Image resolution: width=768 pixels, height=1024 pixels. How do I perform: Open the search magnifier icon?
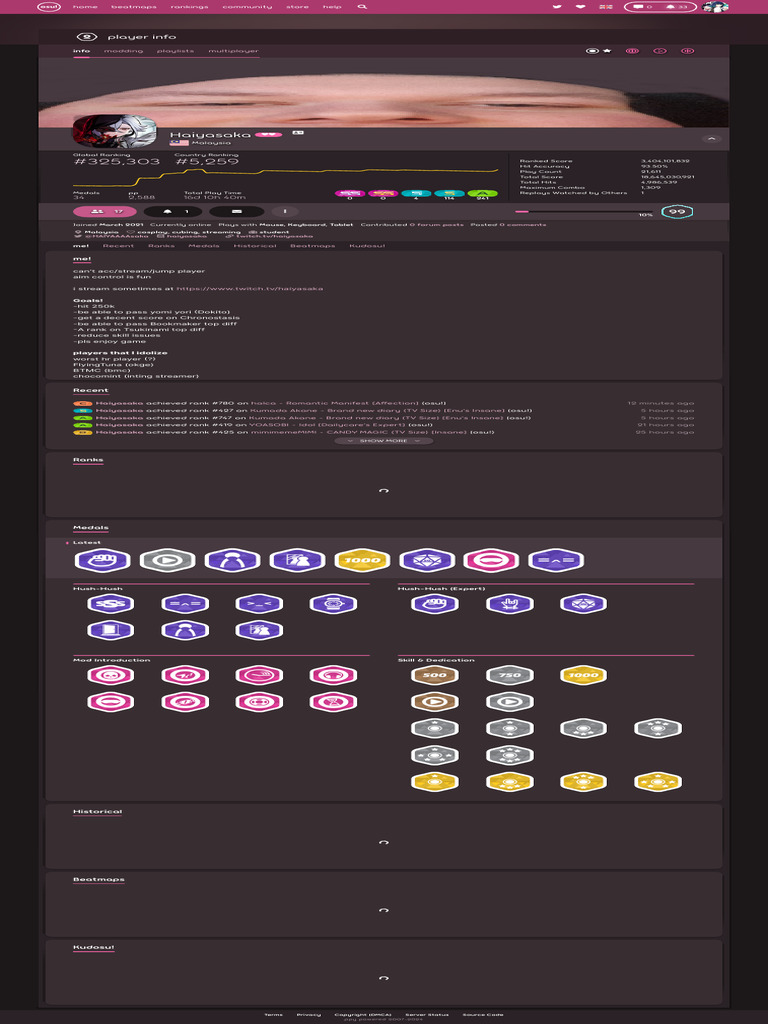pos(362,7)
